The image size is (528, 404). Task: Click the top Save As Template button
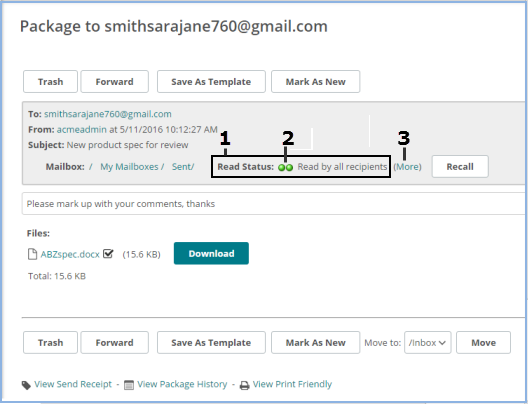coord(211,81)
